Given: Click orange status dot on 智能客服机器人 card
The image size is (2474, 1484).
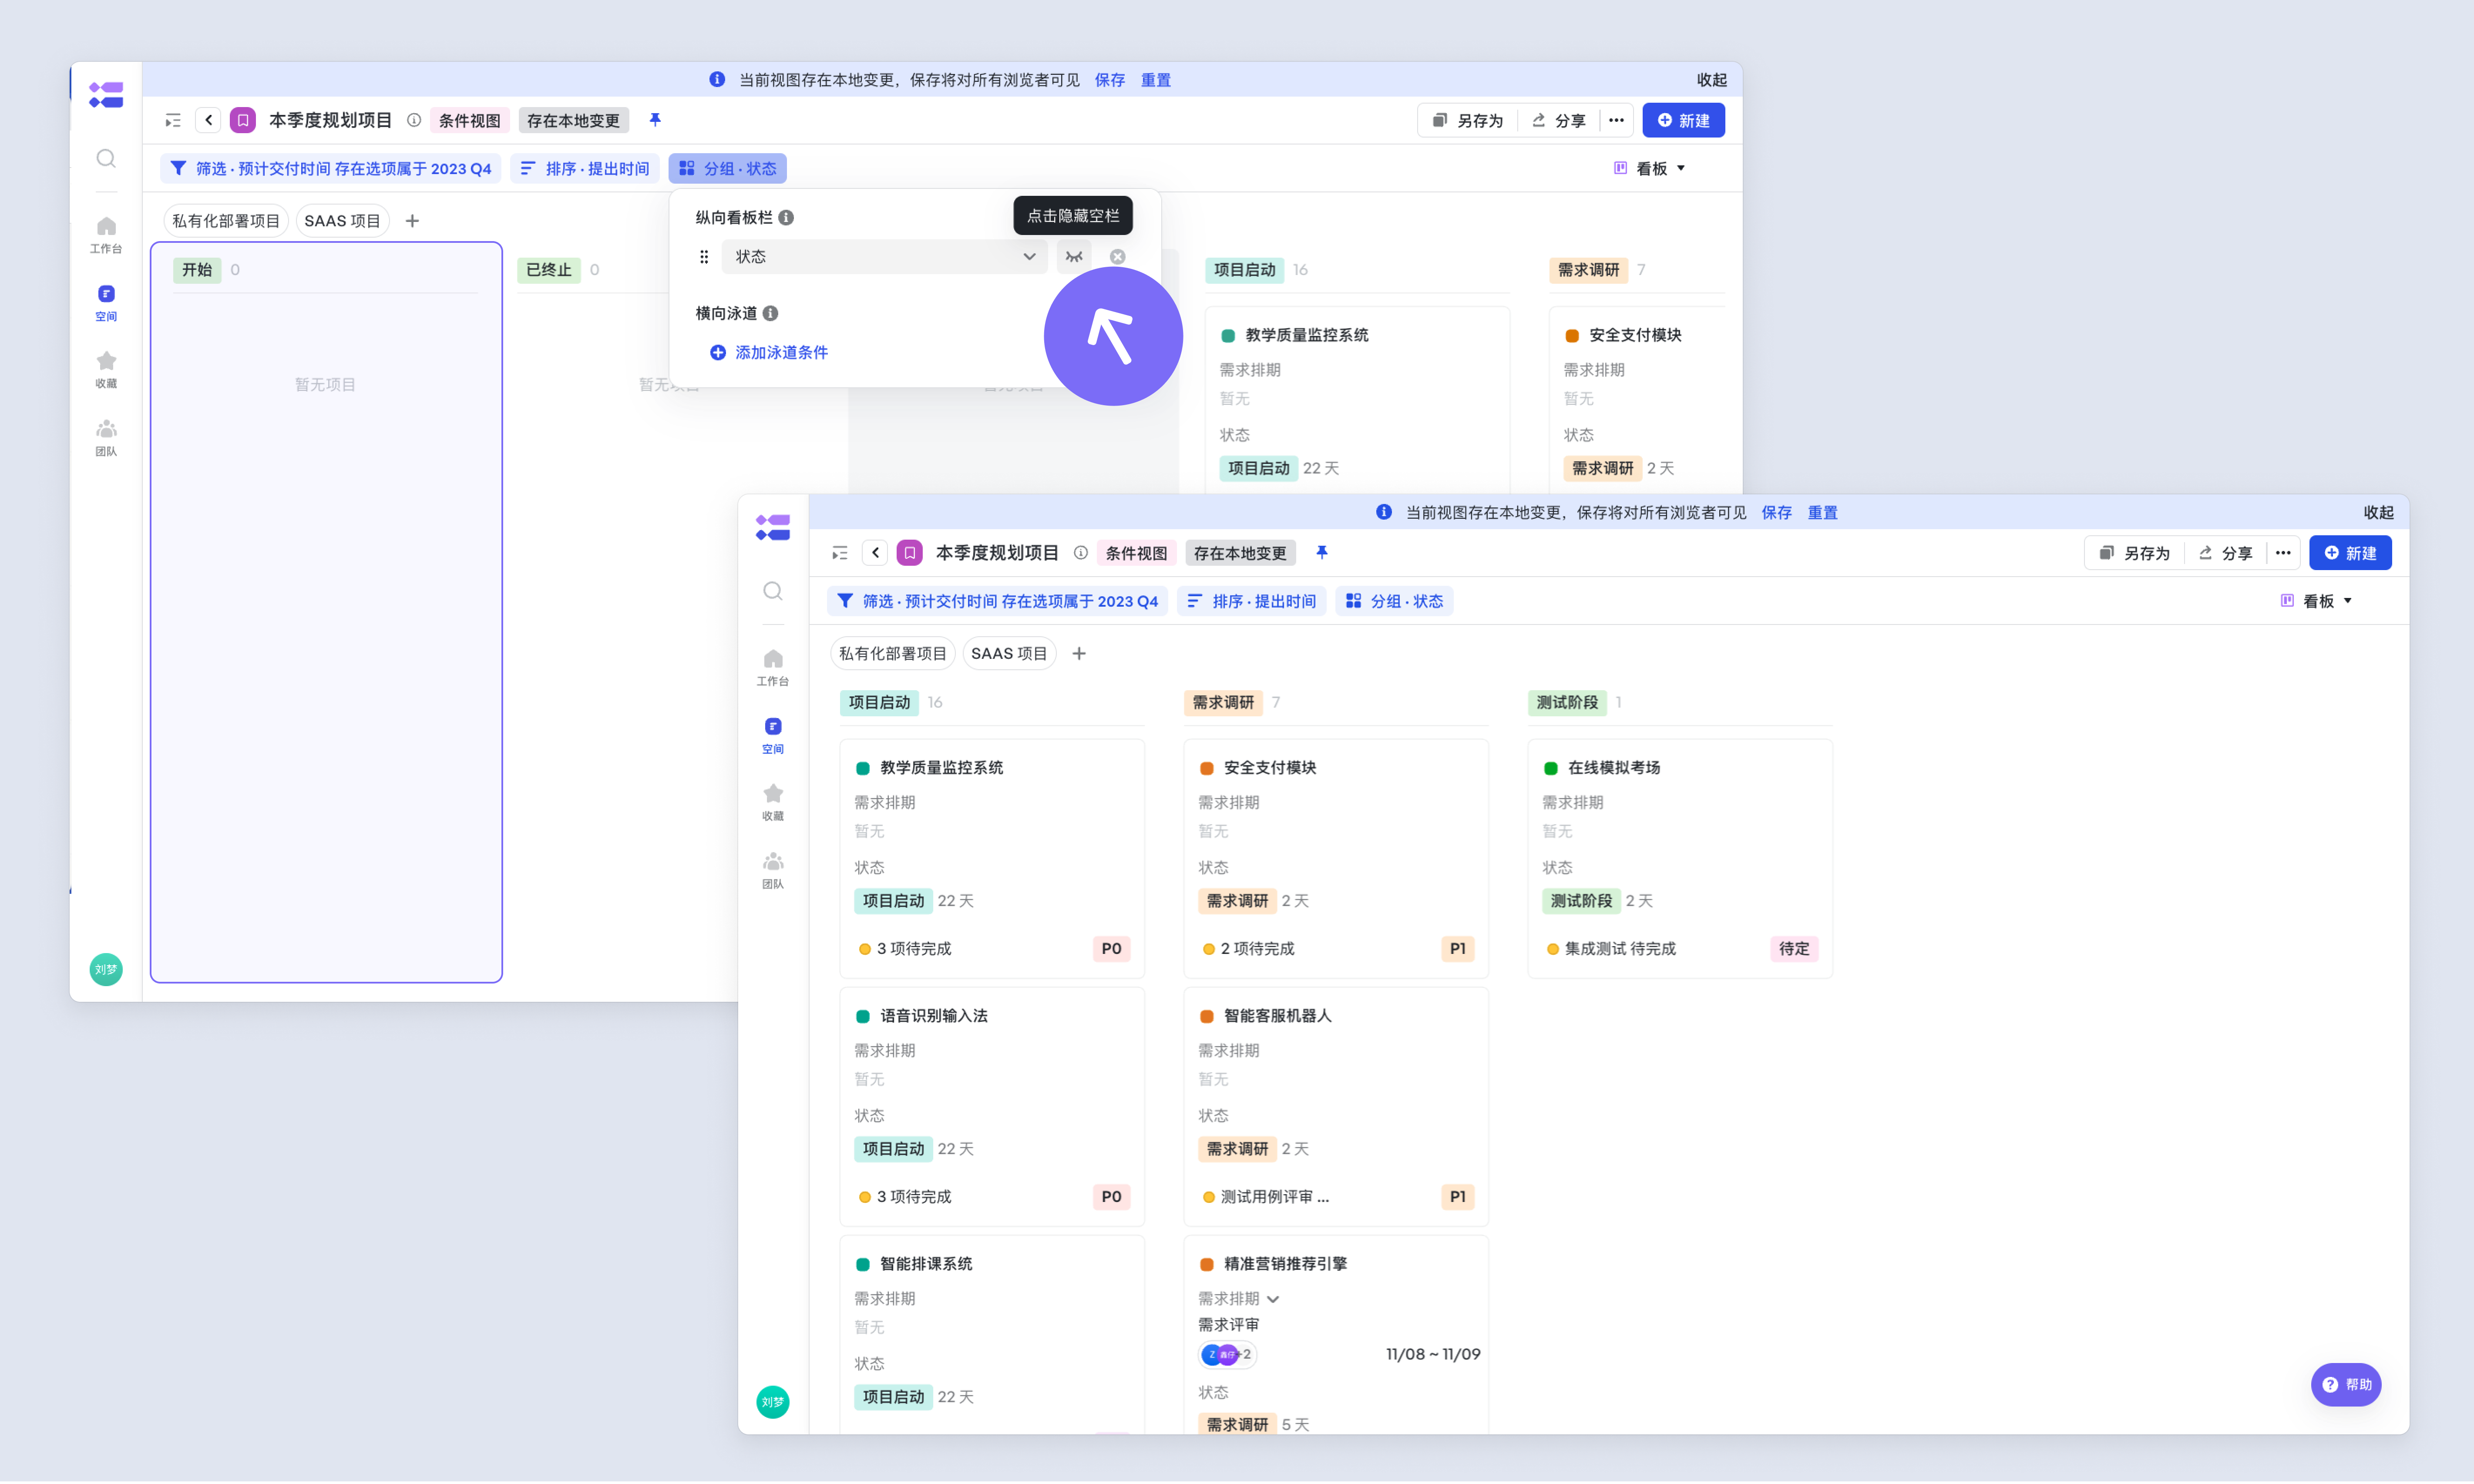Looking at the screenshot, I should click(x=1207, y=1016).
